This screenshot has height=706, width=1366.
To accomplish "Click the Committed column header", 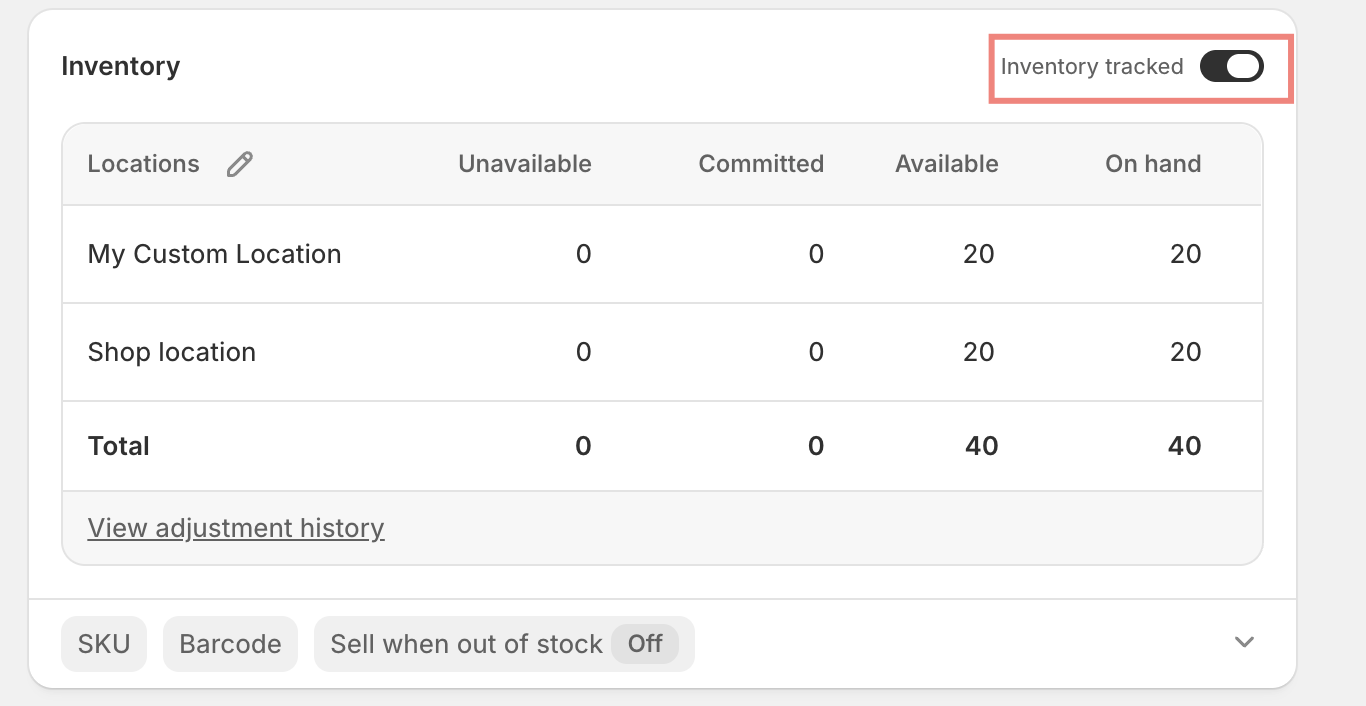I will tap(761, 164).
